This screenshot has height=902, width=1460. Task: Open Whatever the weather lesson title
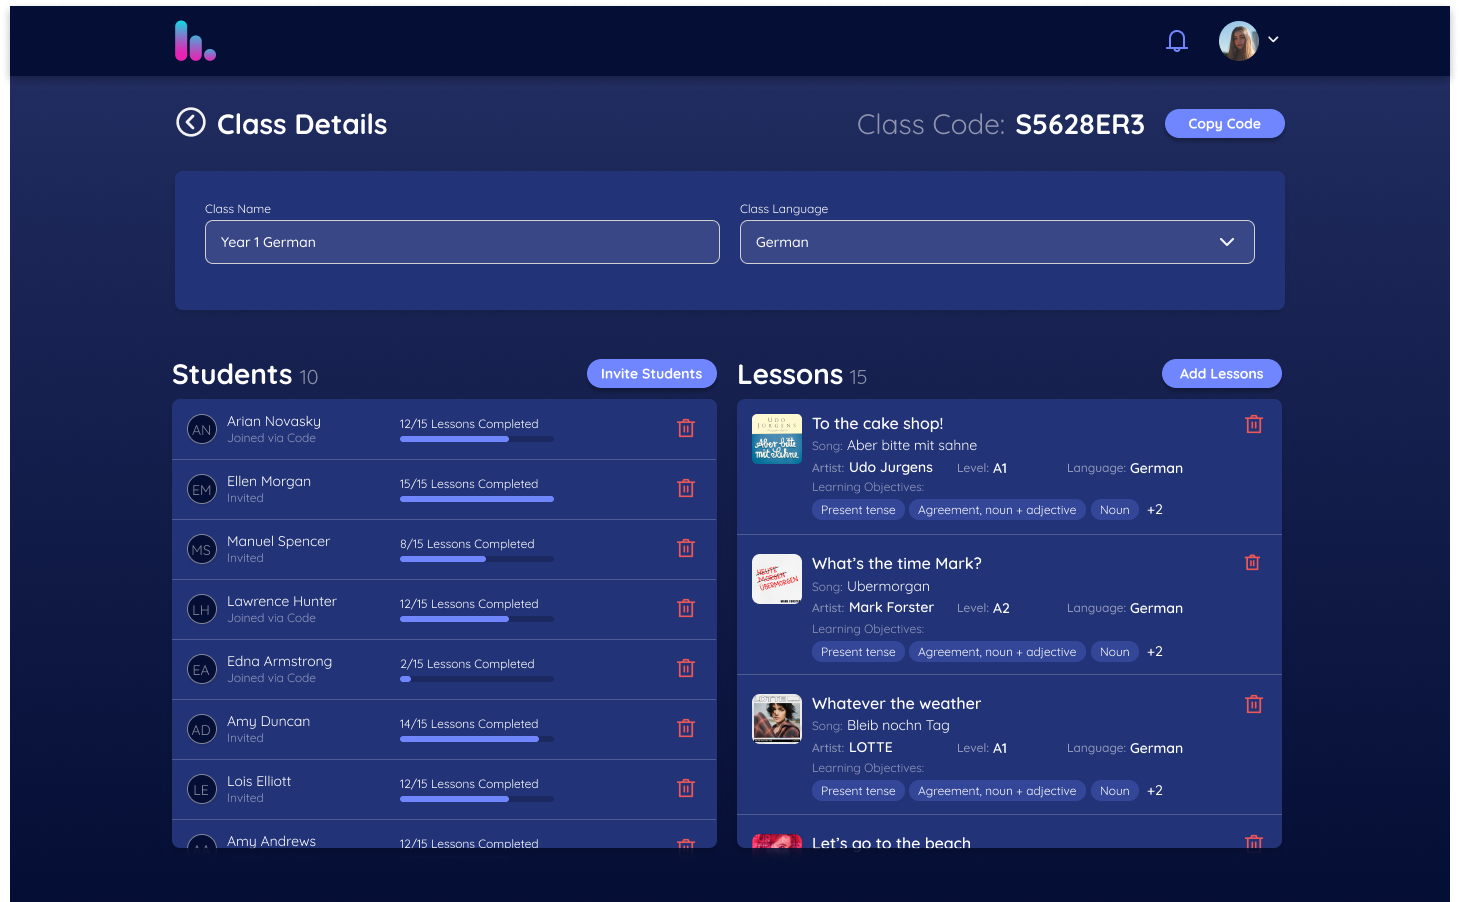[x=896, y=704]
